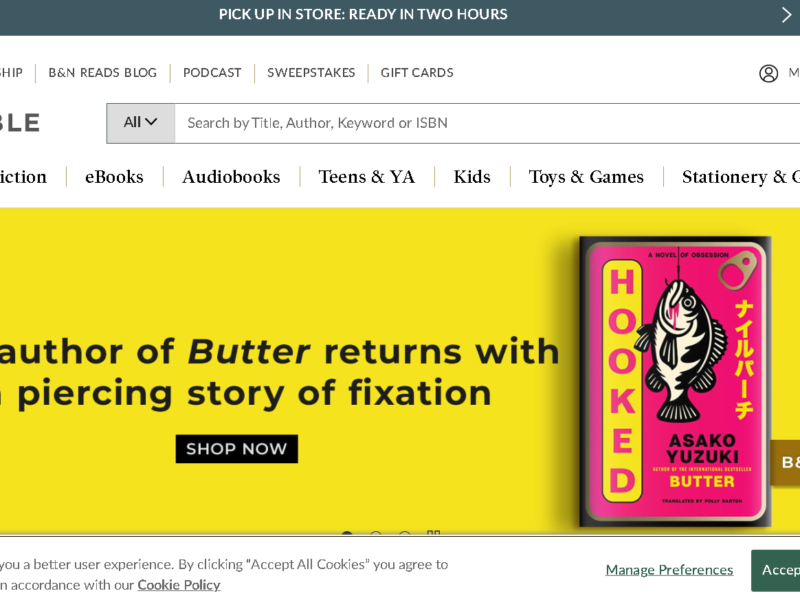This screenshot has width=800, height=600.
Task: Open the Toys & Games menu
Action: pyautogui.click(x=586, y=177)
